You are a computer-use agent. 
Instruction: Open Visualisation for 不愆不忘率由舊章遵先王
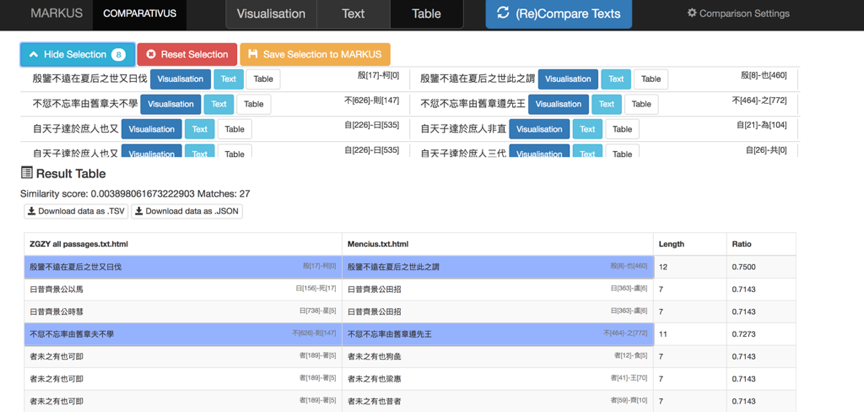pos(558,104)
